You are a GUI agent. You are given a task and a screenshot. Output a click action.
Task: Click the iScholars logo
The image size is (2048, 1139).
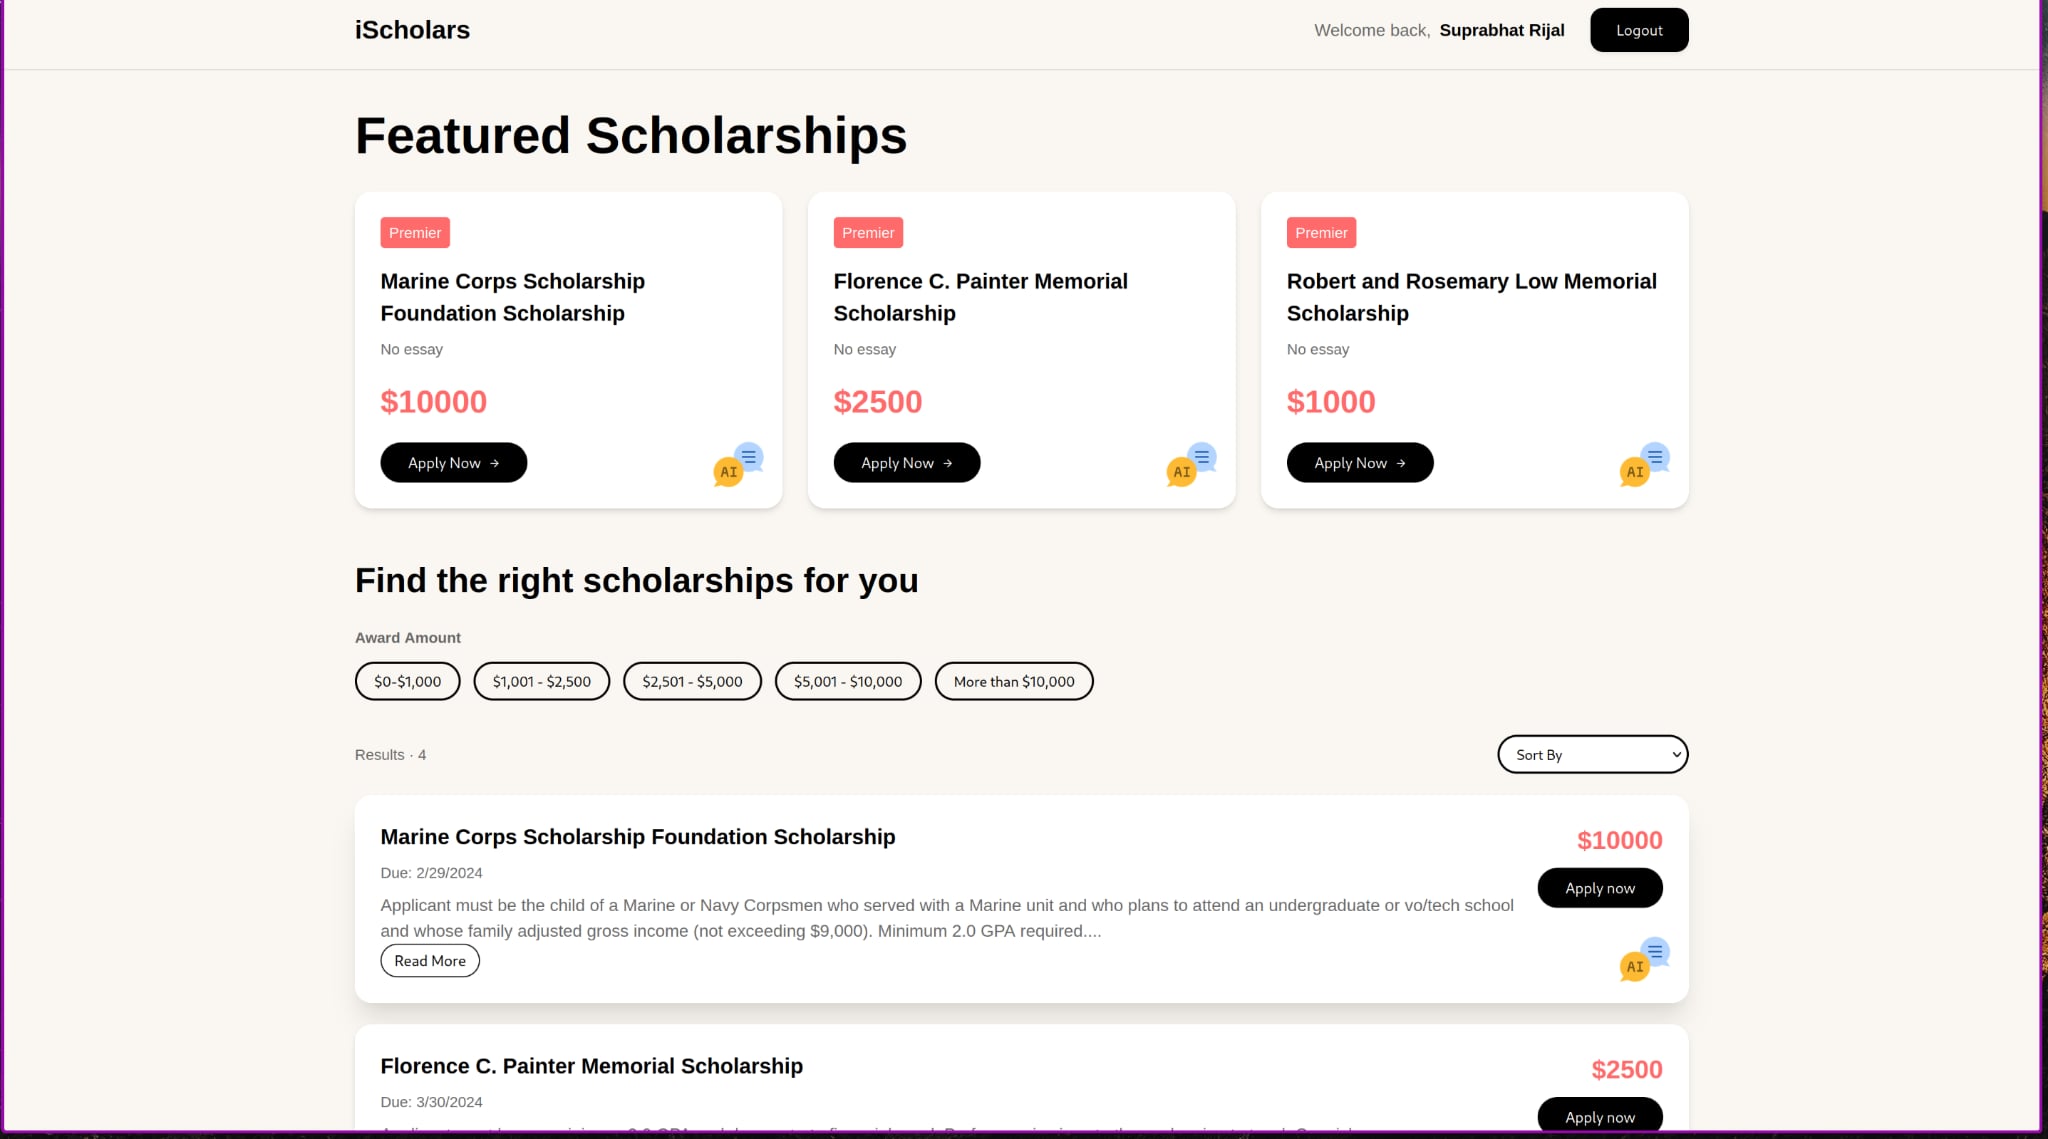click(412, 30)
